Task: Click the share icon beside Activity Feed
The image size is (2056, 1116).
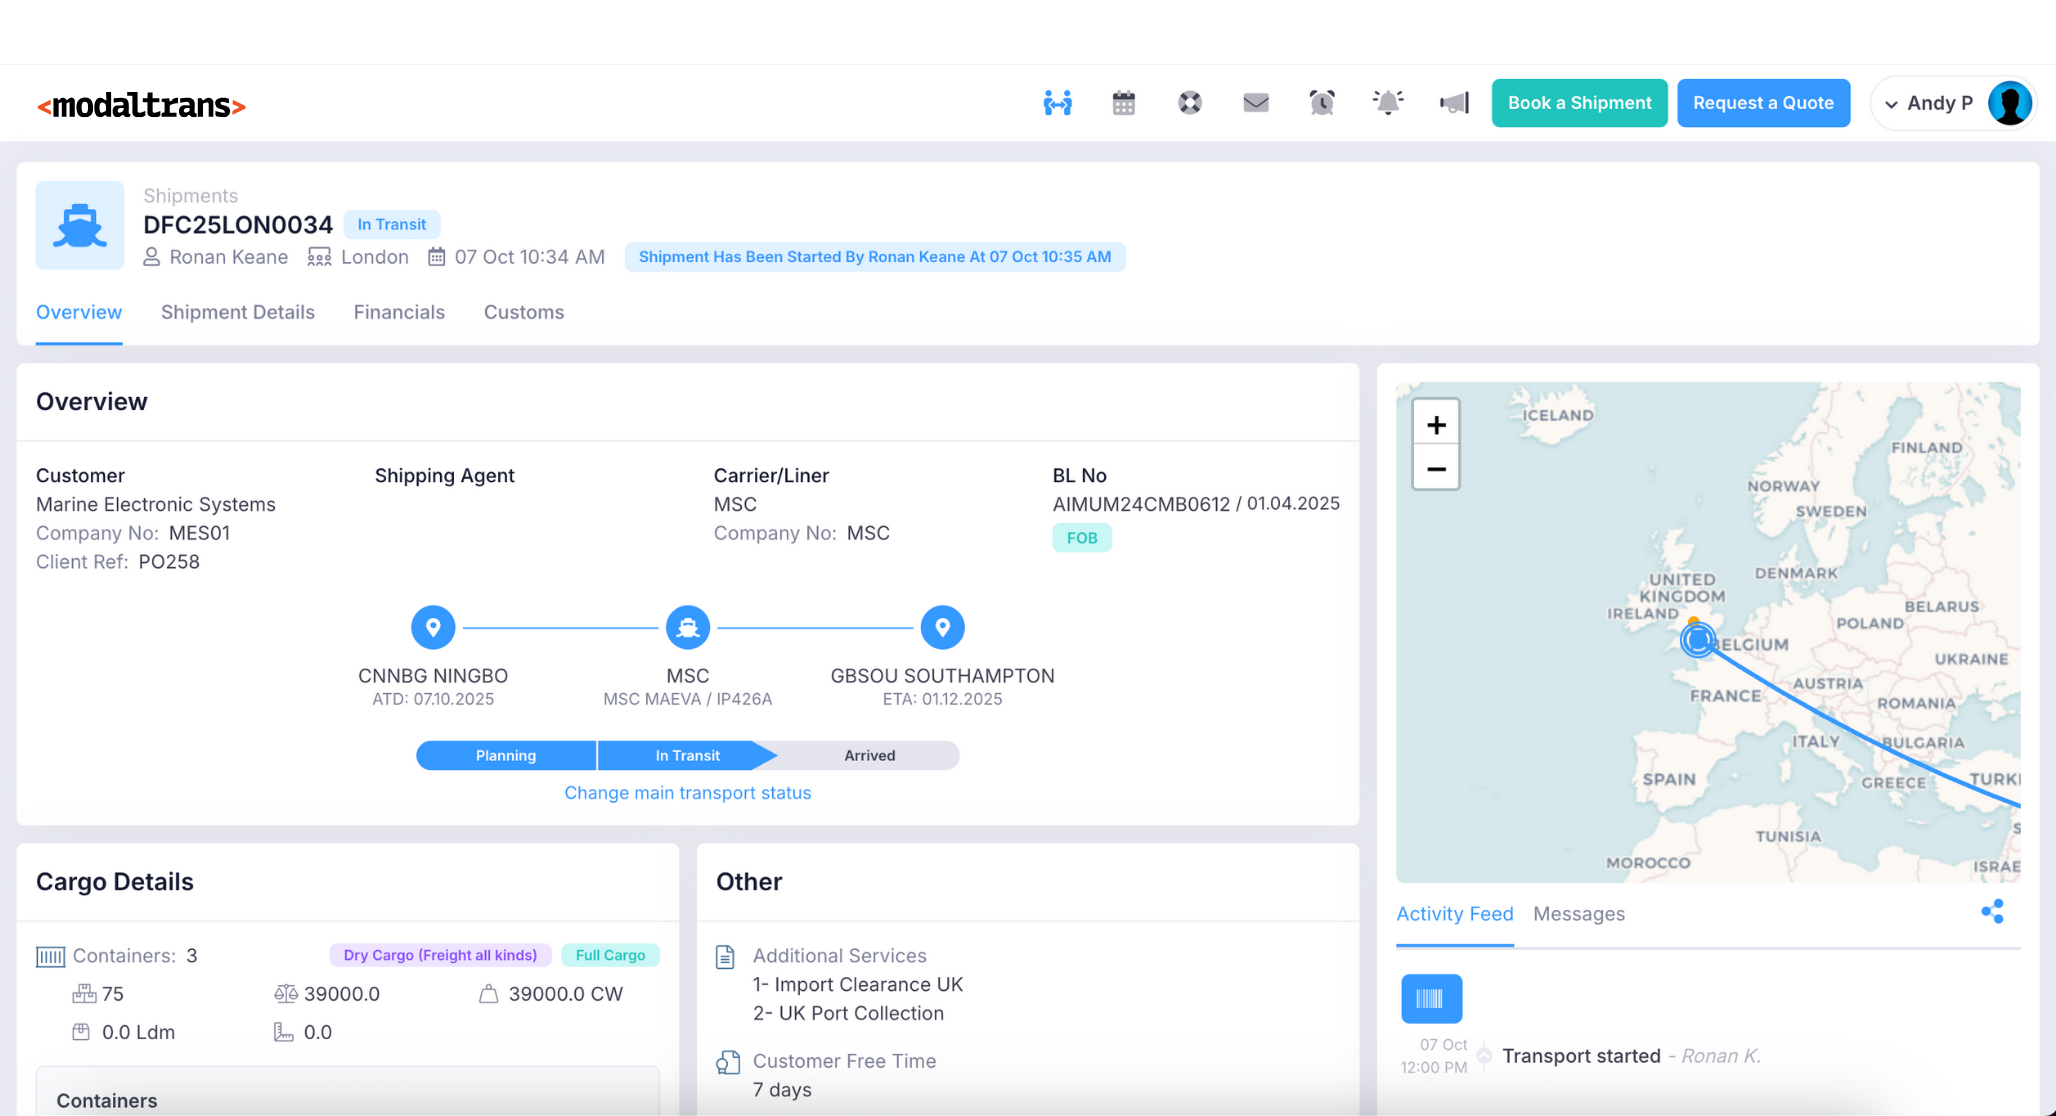Action: pos(1992,911)
